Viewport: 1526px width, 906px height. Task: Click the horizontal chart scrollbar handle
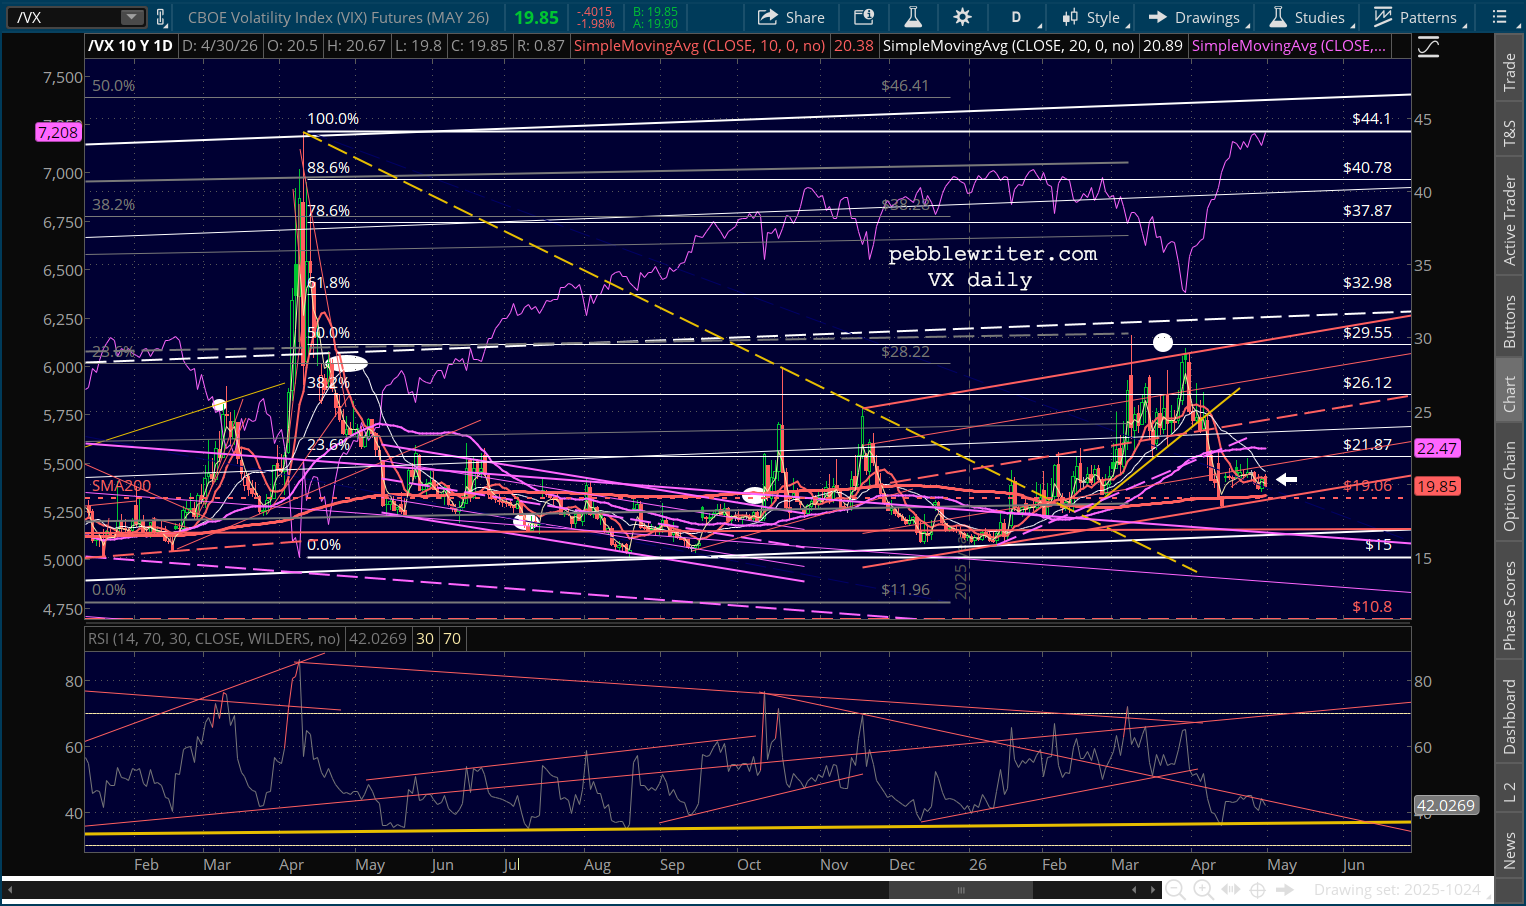point(961,890)
